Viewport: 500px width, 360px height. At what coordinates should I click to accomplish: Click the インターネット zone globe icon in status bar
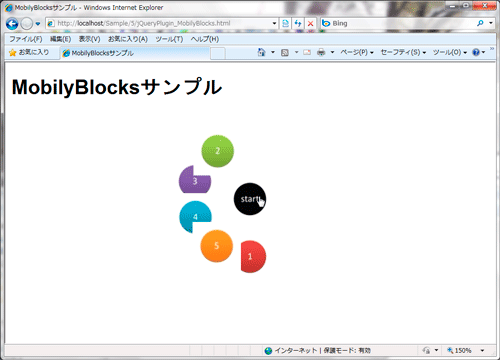pos(268,351)
